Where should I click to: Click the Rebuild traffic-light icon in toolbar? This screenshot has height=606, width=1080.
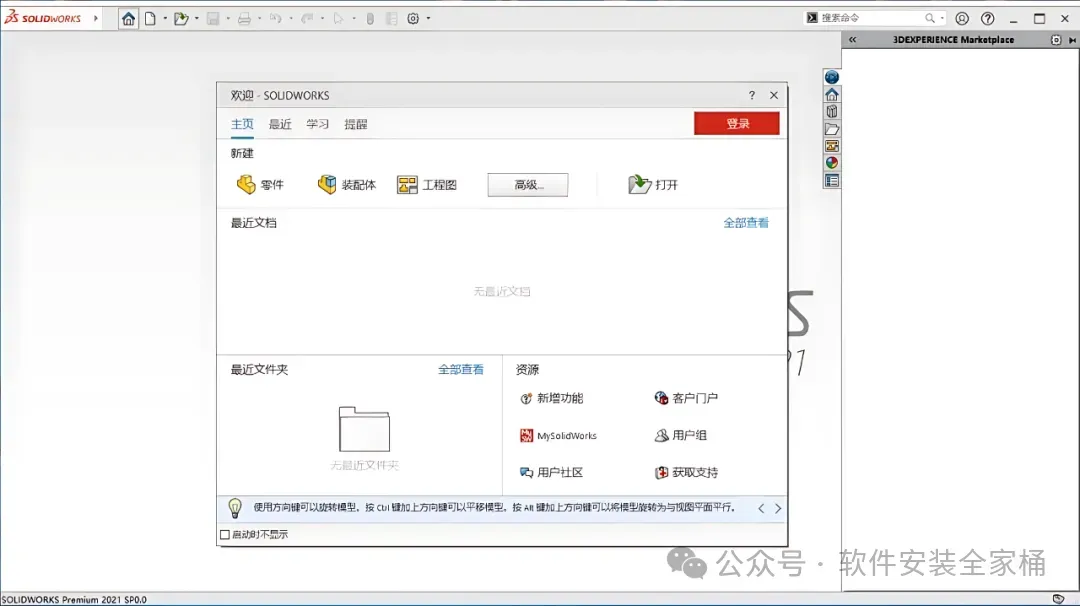click(370, 19)
